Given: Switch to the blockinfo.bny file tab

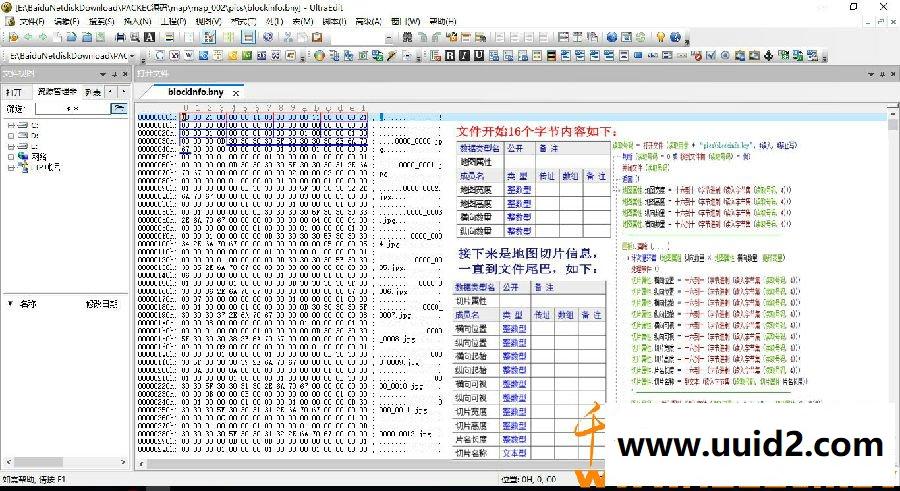Looking at the screenshot, I should (196, 92).
